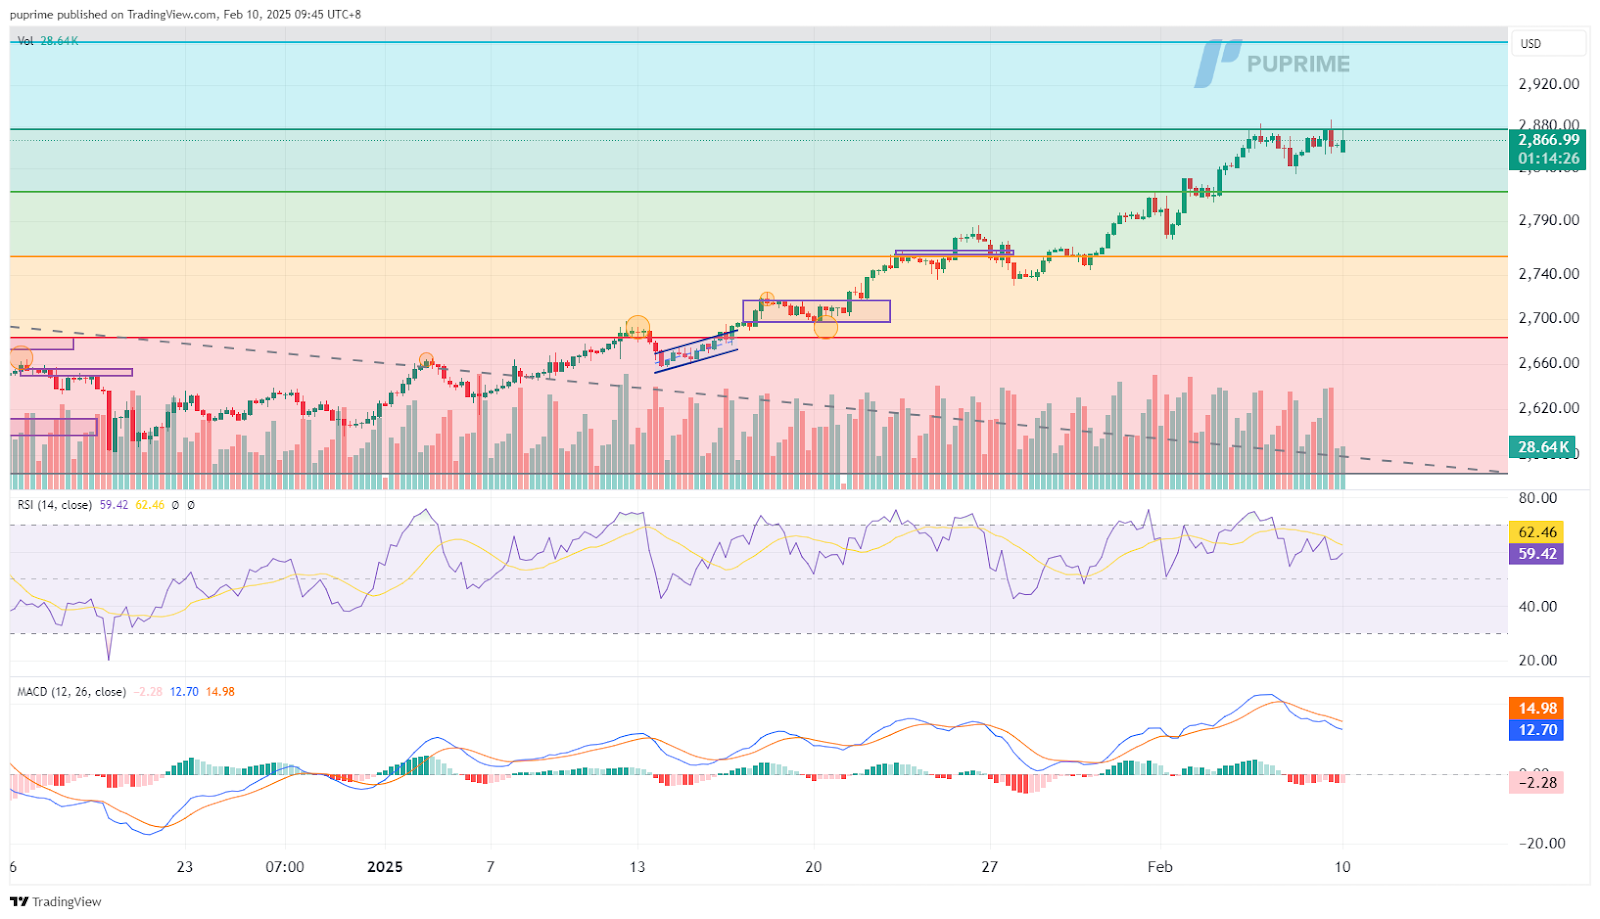
Task: Click the purple RSI value tag 59.42
Action: tap(1537, 553)
